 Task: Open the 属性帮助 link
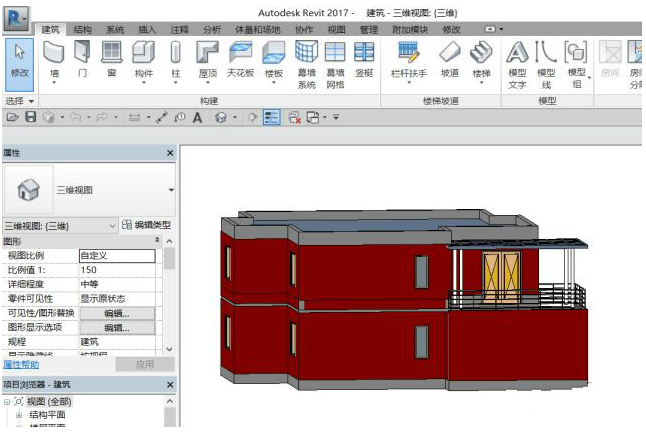(22, 364)
